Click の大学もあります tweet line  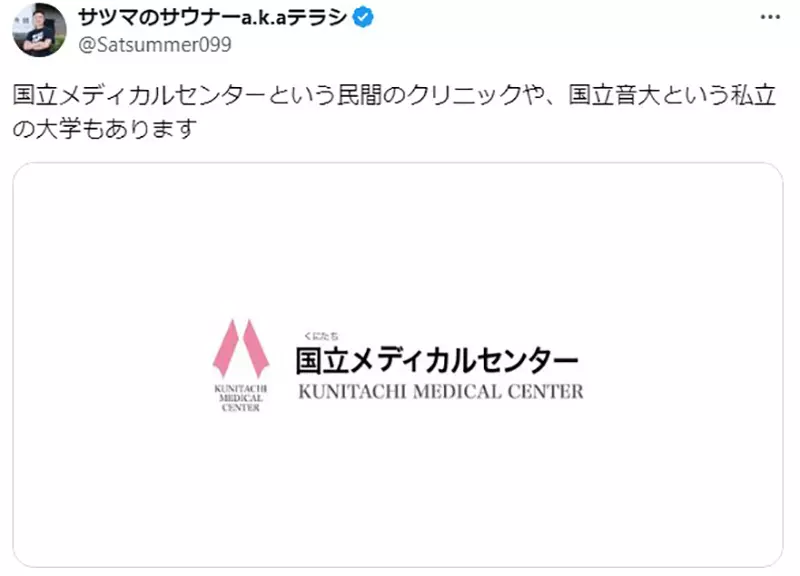(x=105, y=129)
